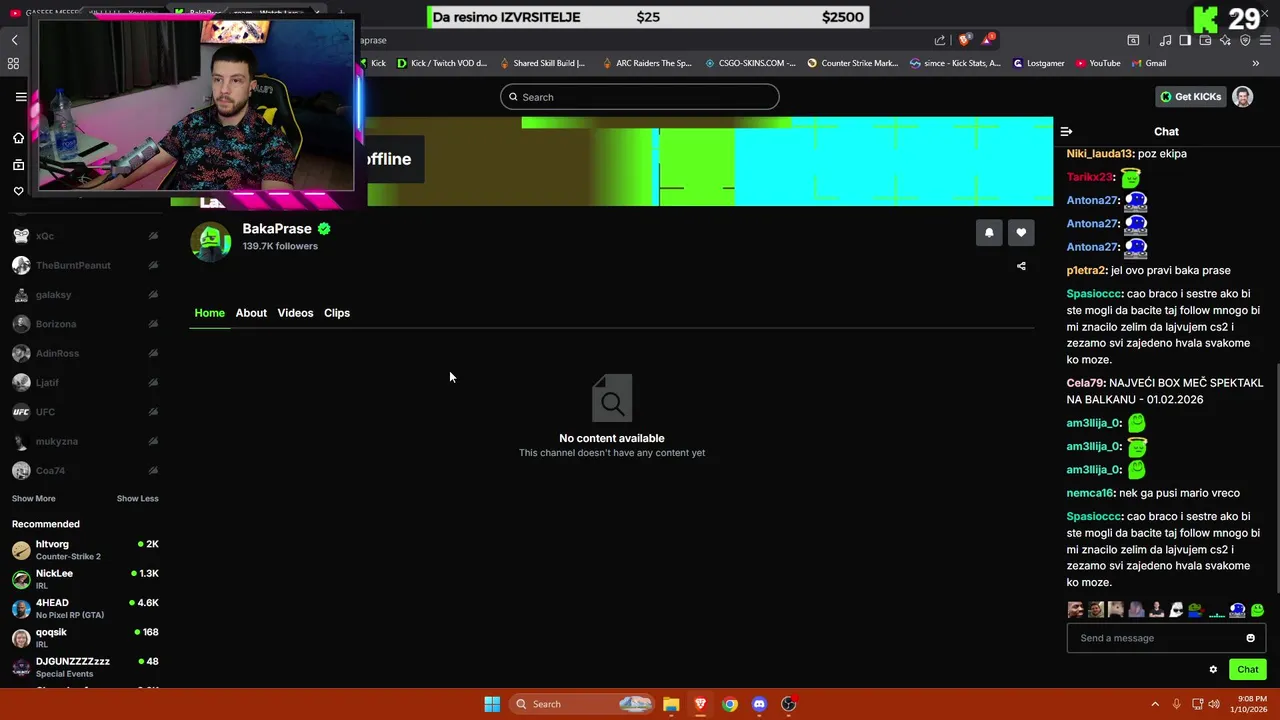Open the browser main menu
Viewport: 1280px width, 720px height.
point(1266,40)
